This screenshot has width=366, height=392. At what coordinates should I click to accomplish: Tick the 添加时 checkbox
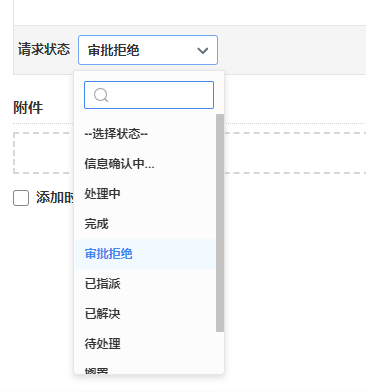click(21, 198)
